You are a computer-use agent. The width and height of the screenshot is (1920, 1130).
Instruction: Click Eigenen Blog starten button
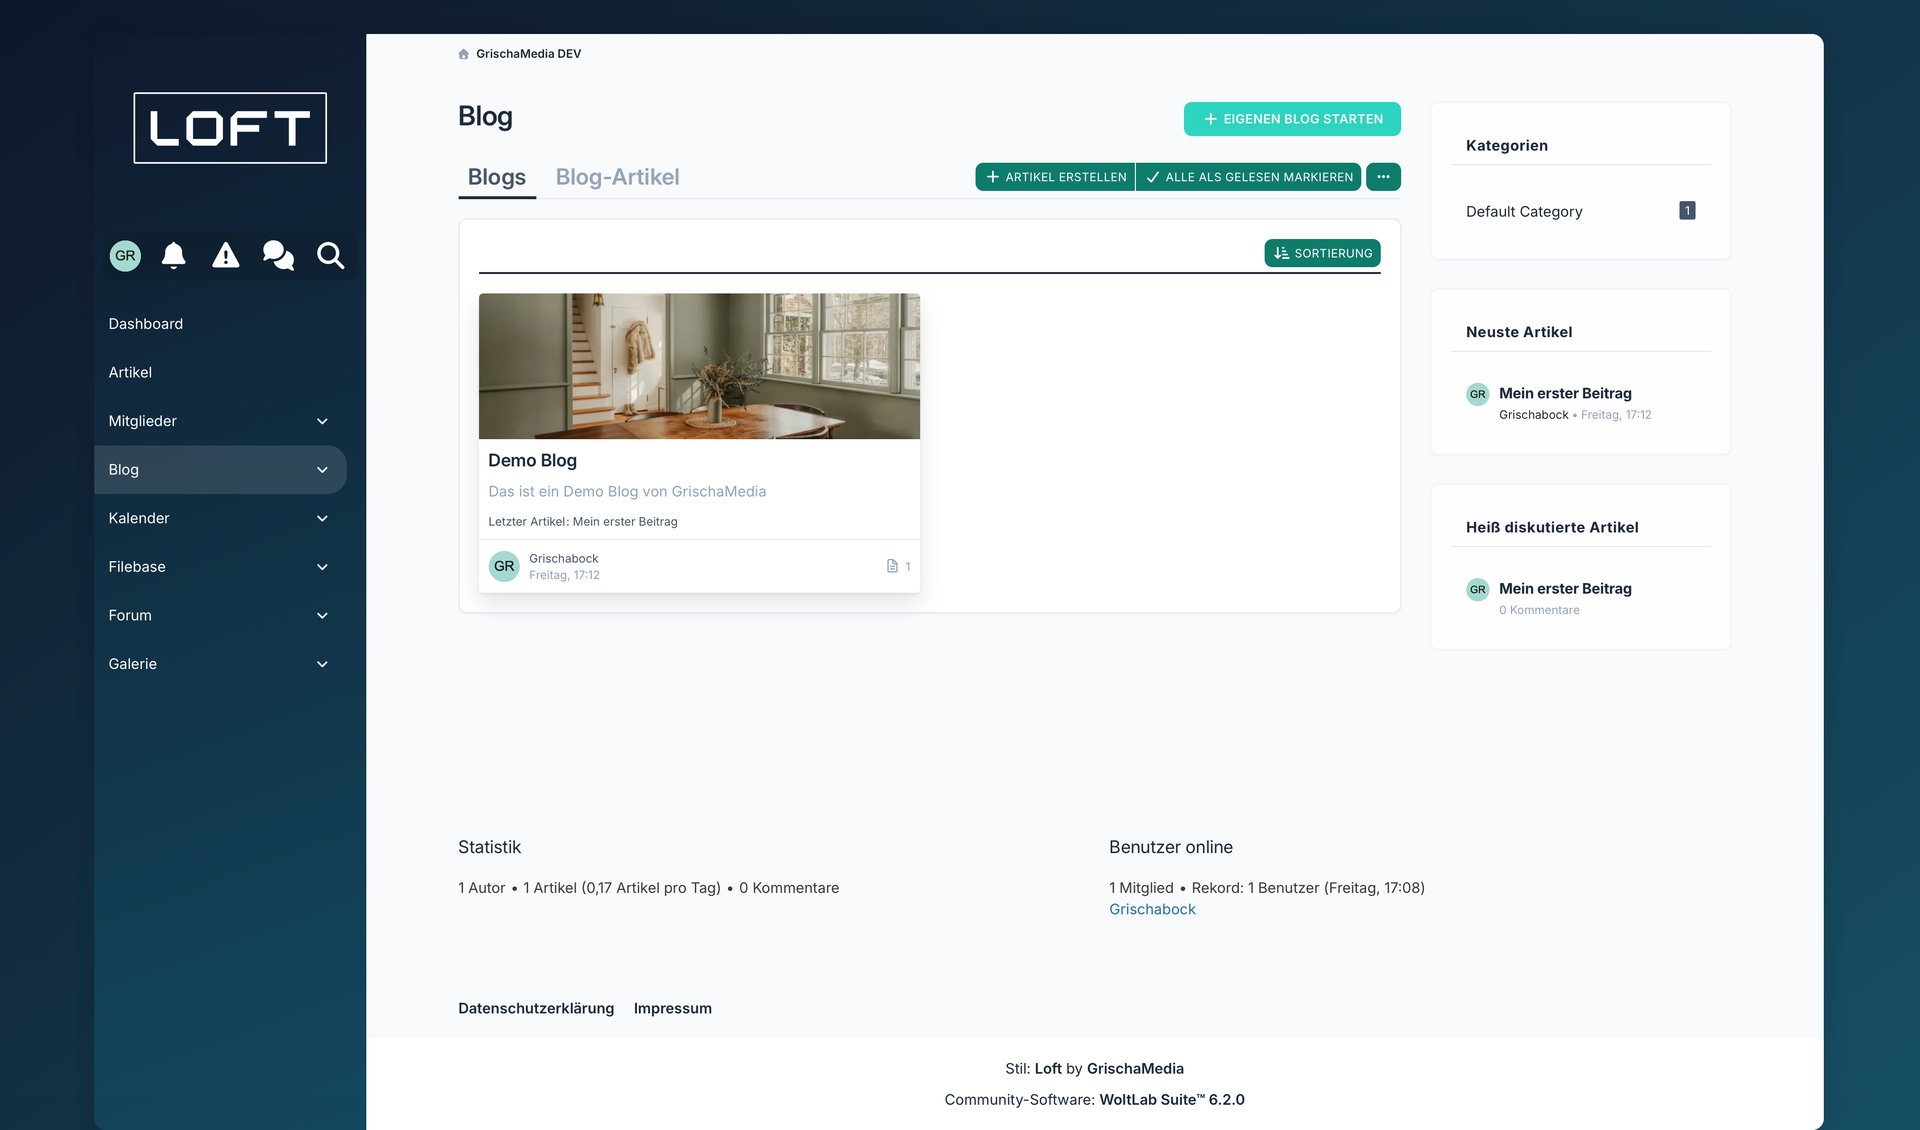pos(1292,119)
